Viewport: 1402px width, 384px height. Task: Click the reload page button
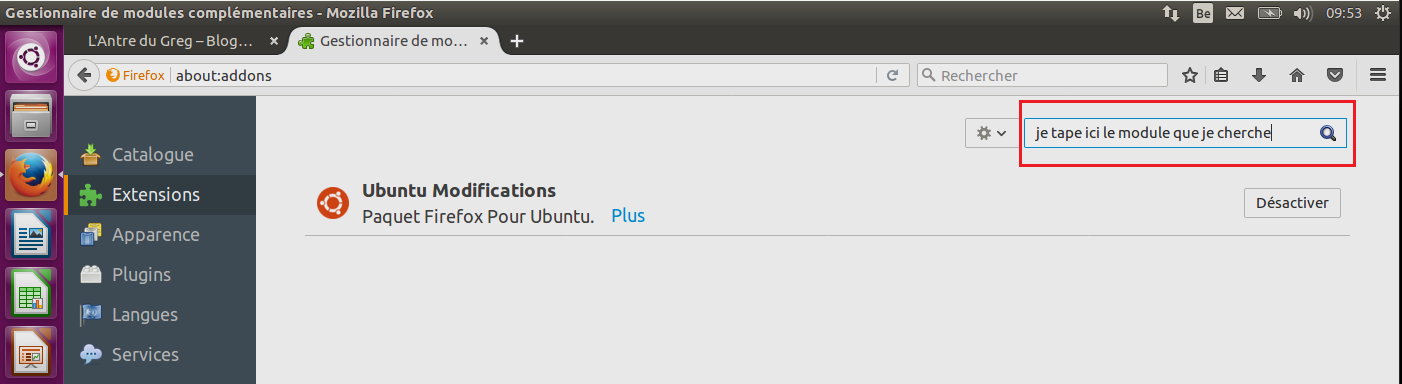892,75
